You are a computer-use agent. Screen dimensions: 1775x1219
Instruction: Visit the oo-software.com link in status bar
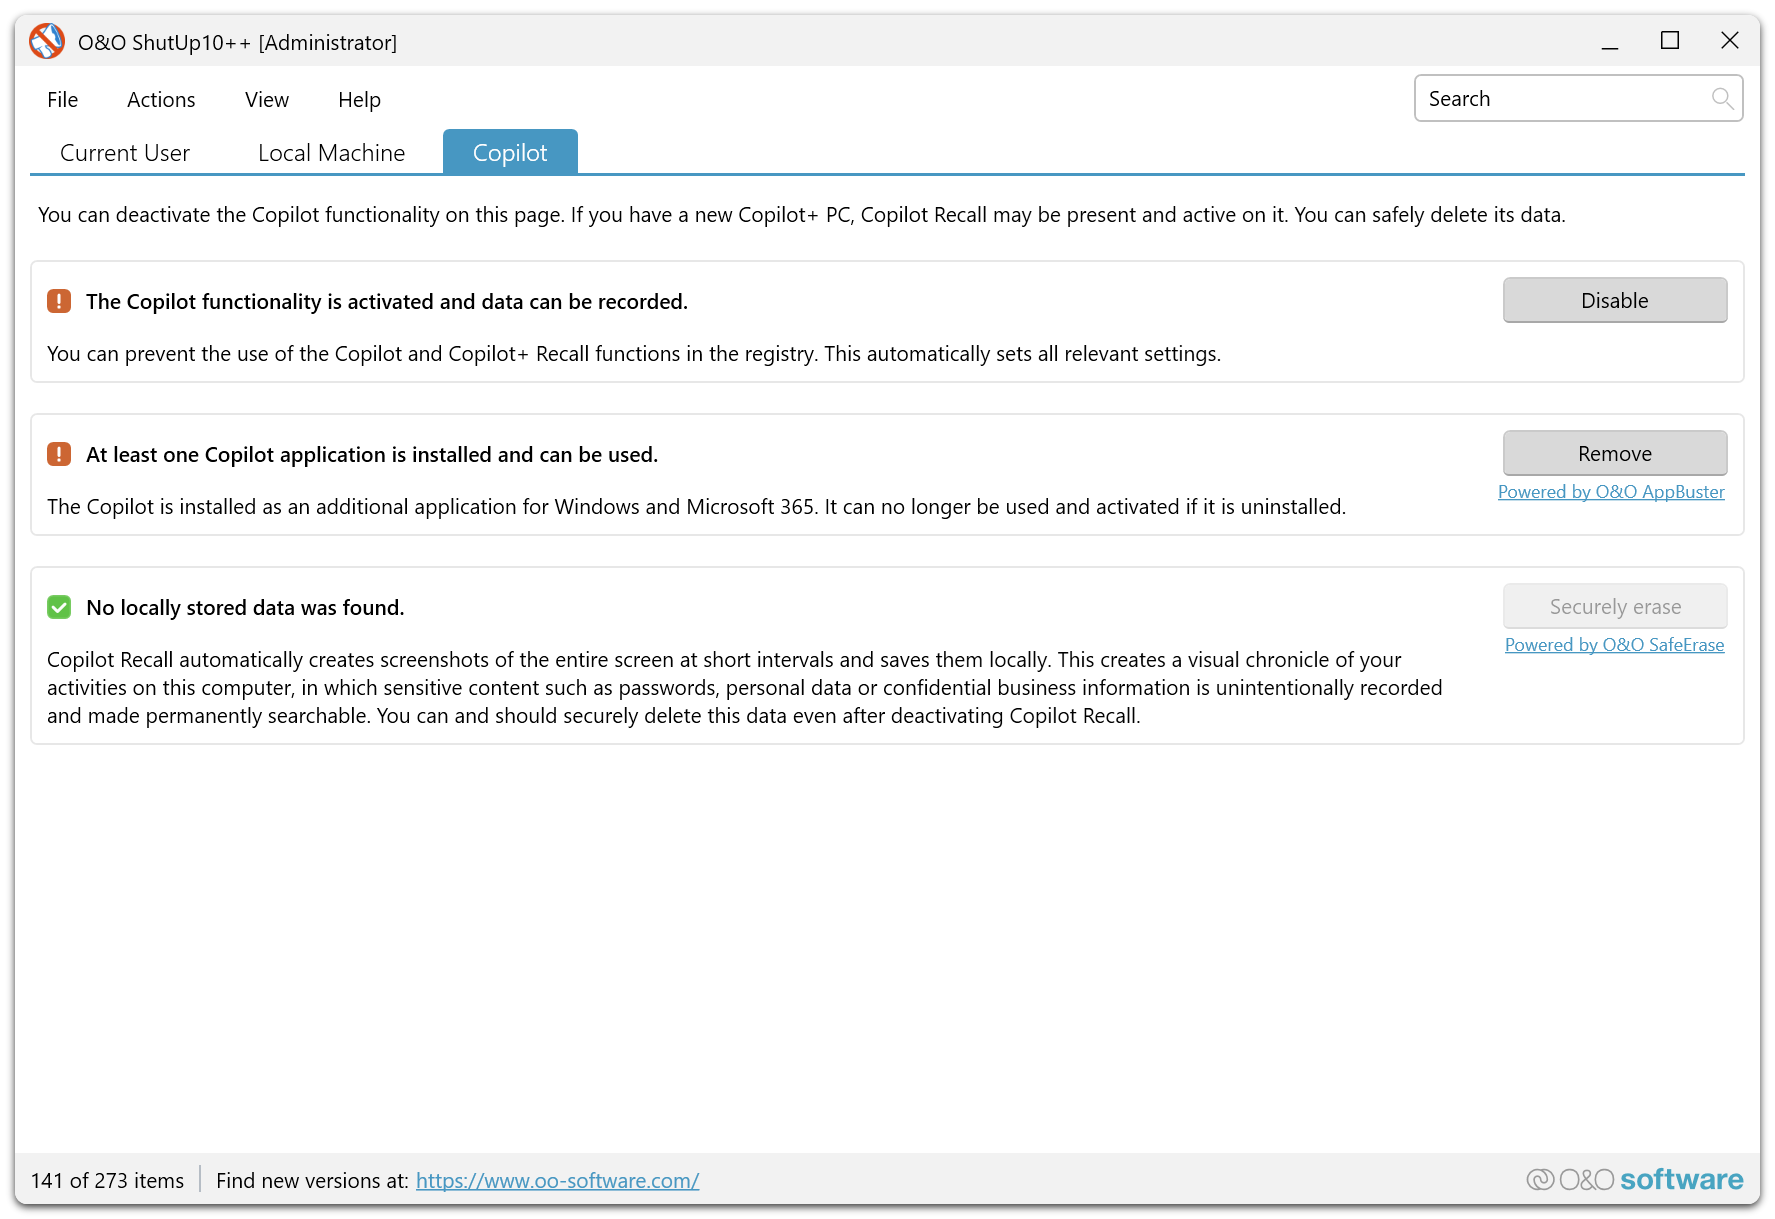click(557, 1180)
